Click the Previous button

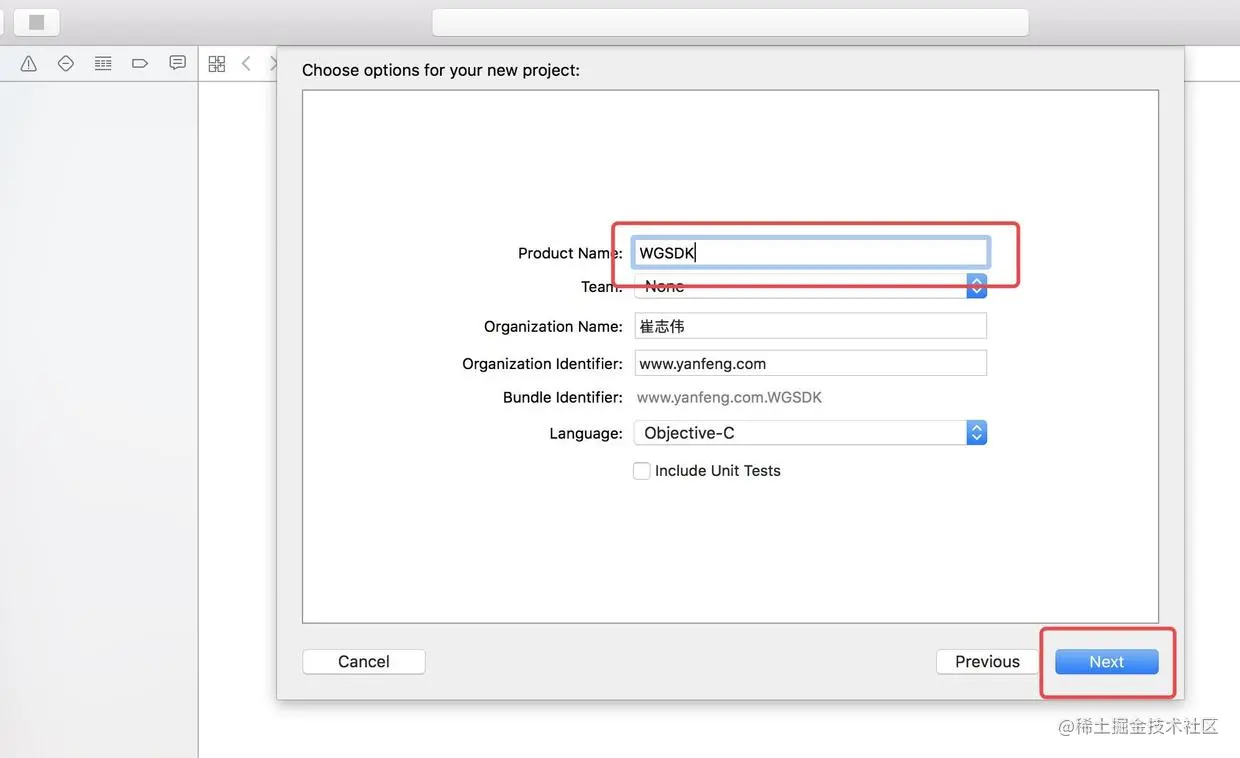pos(987,661)
